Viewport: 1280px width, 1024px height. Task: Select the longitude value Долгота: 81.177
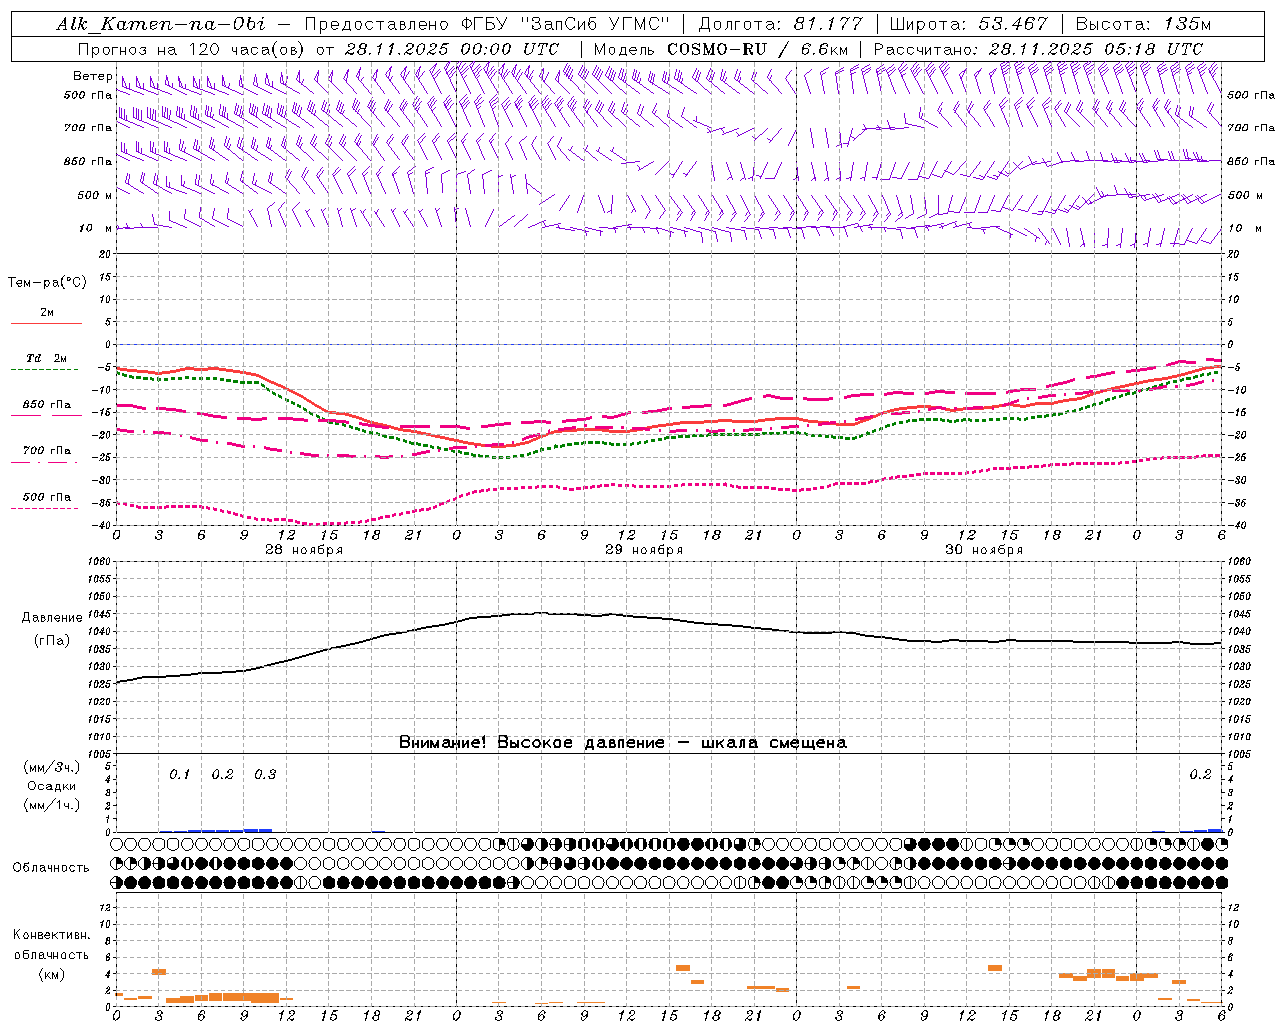(781, 24)
